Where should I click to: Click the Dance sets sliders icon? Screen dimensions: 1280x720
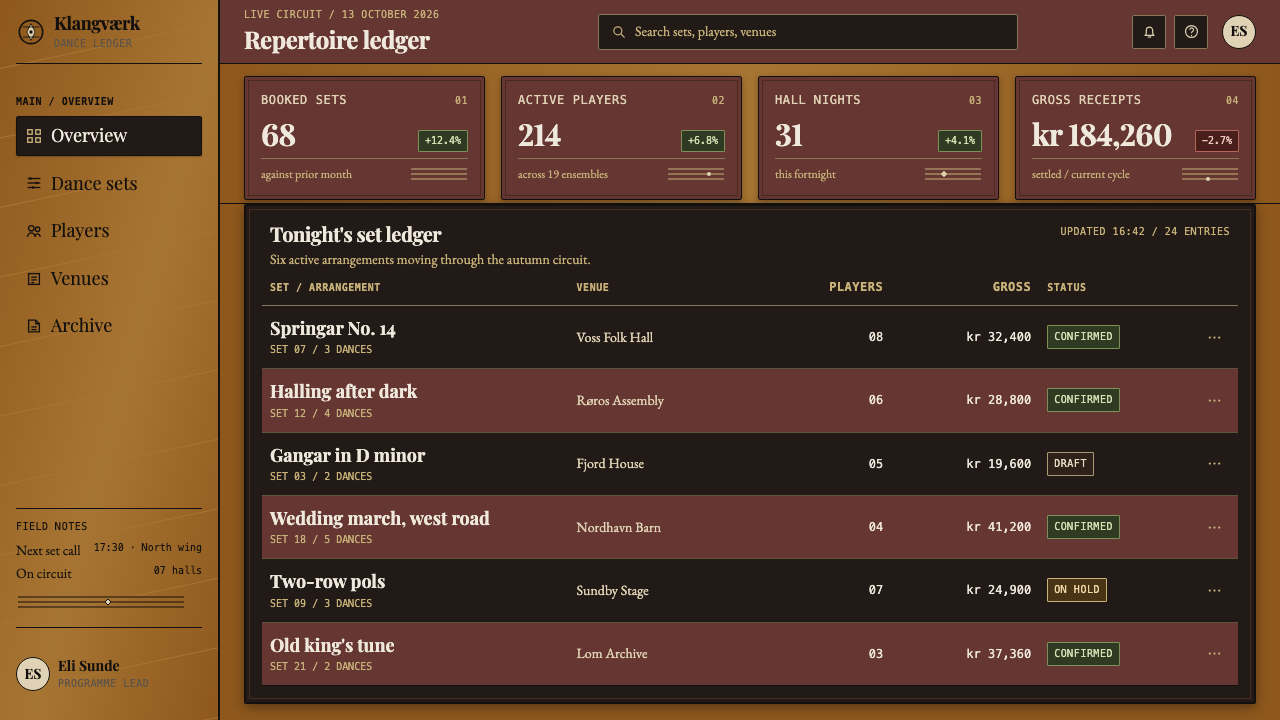[x=34, y=183]
